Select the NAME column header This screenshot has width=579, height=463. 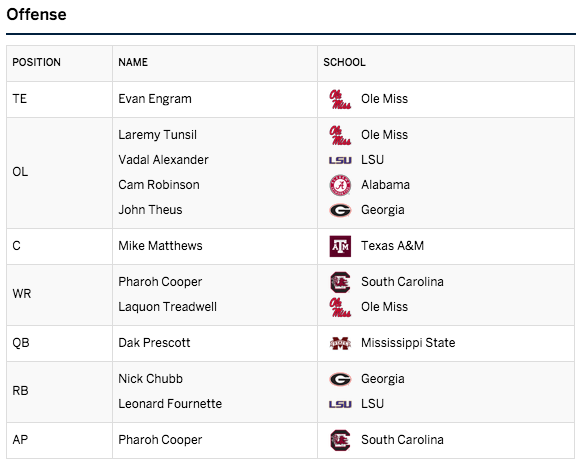point(133,62)
